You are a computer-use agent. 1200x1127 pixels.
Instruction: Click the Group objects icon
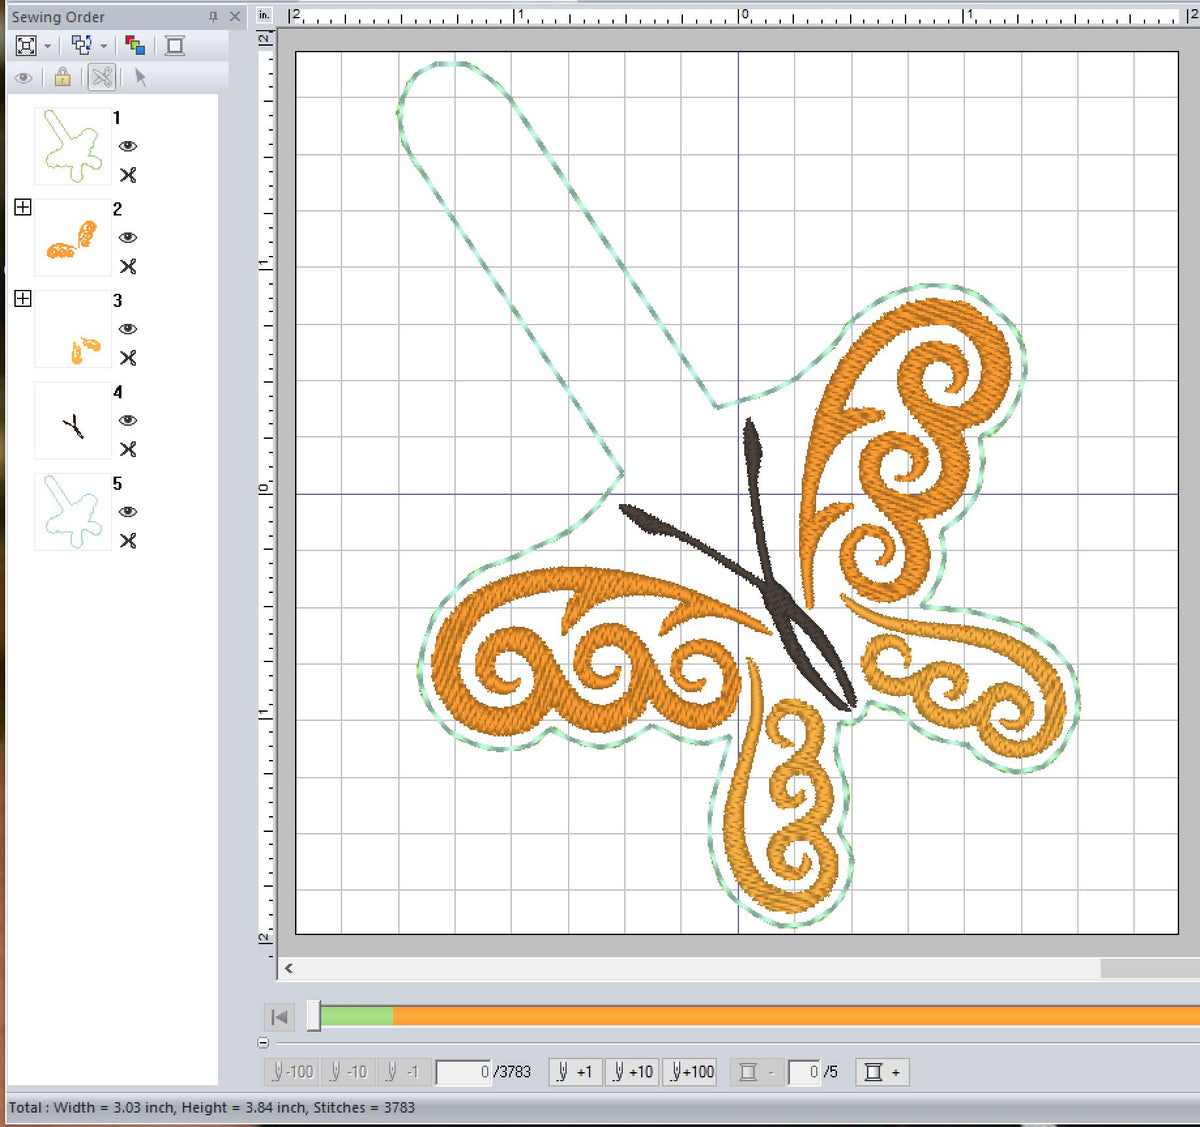pos(81,44)
